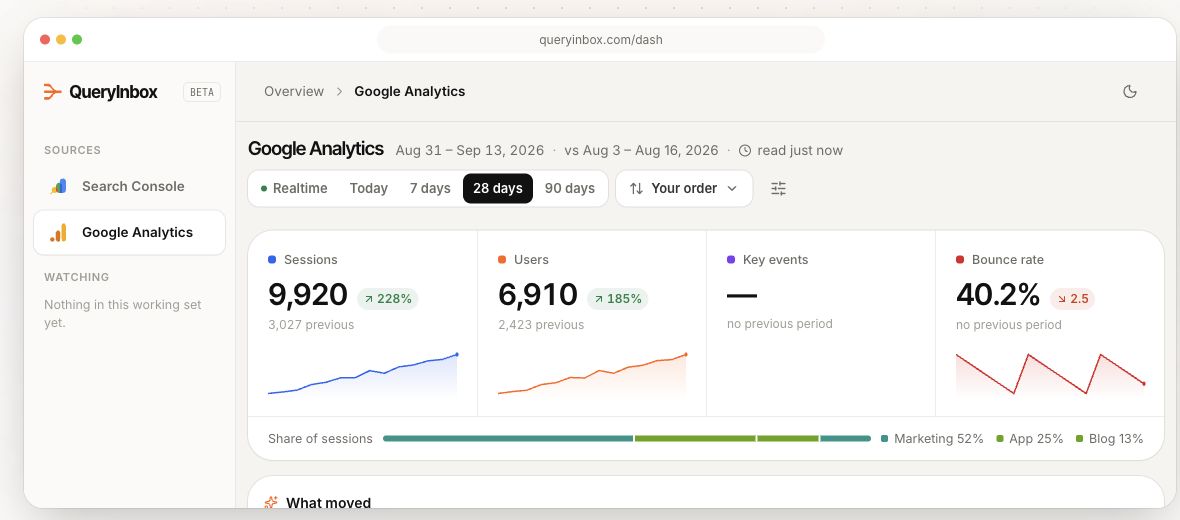This screenshot has width=1180, height=520.
Task: Click the WATCHING section heading
Action: 77,277
